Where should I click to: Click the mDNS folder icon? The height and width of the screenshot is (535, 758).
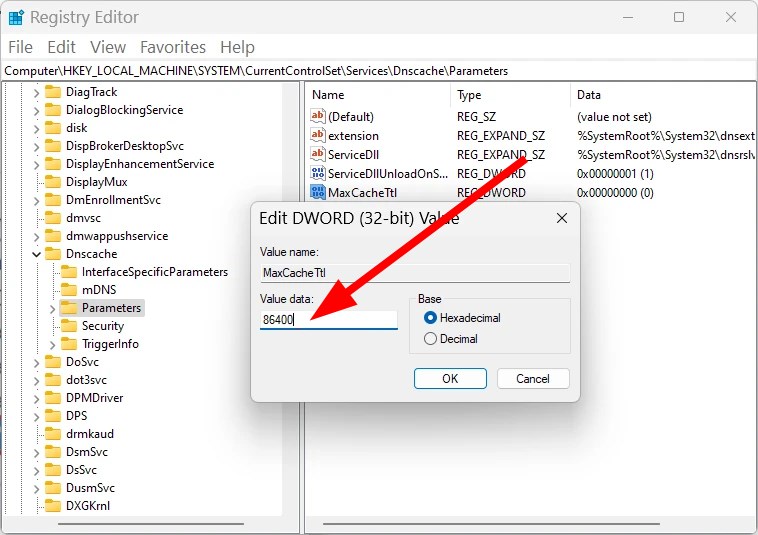69,289
